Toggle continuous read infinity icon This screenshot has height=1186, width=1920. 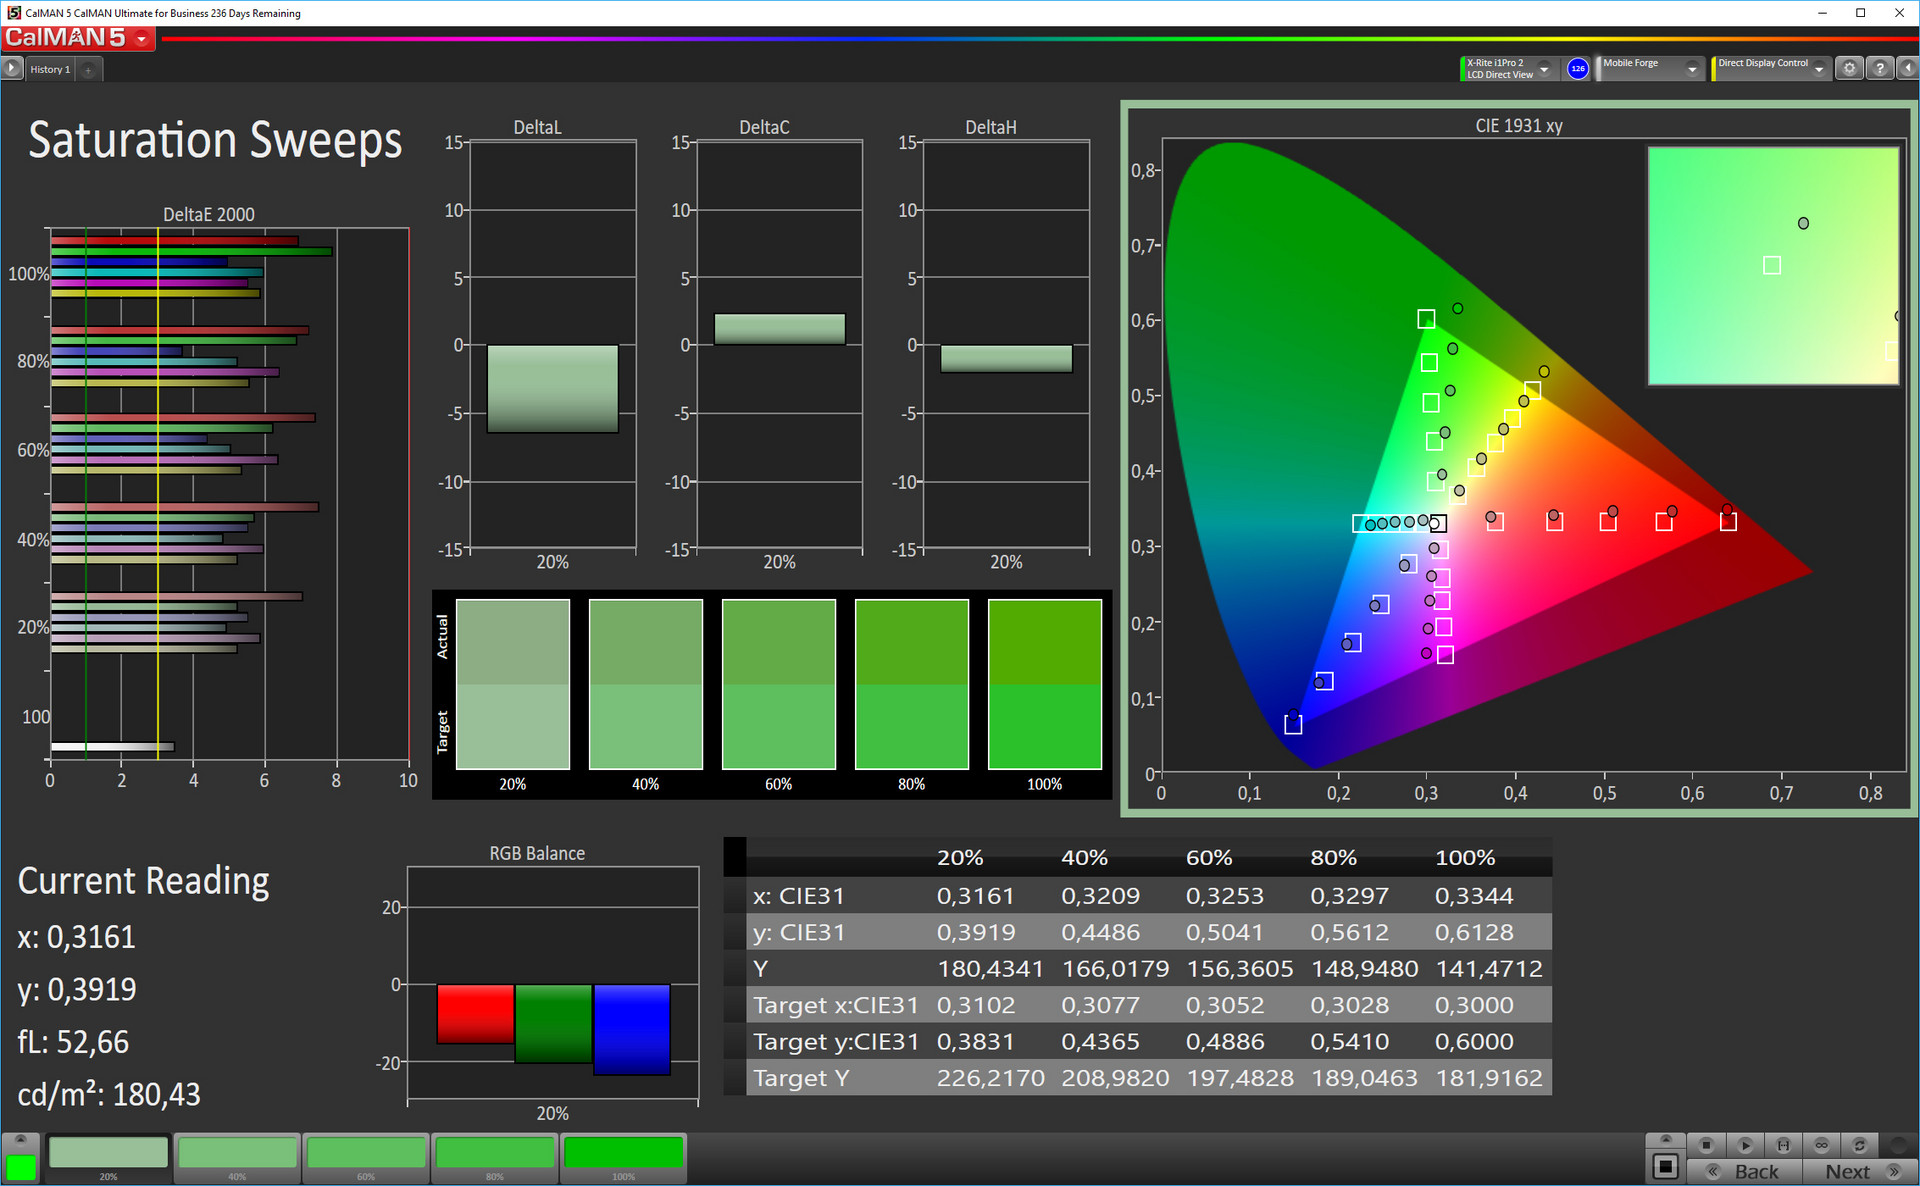click(1821, 1145)
